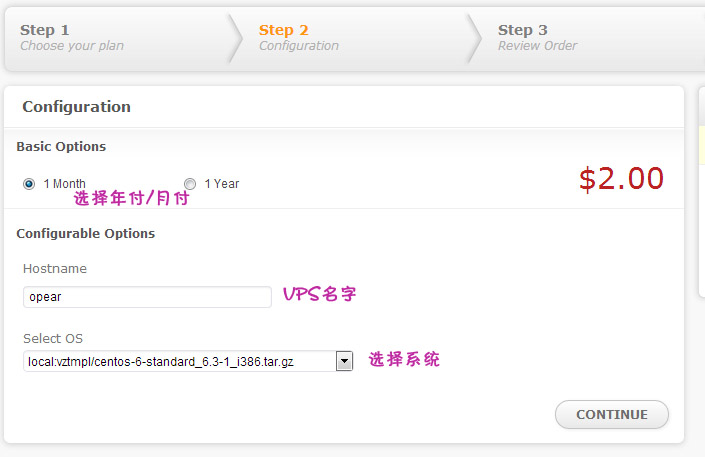Click the "1 Year" label text
The width and height of the screenshot is (705, 457).
tap(221, 184)
